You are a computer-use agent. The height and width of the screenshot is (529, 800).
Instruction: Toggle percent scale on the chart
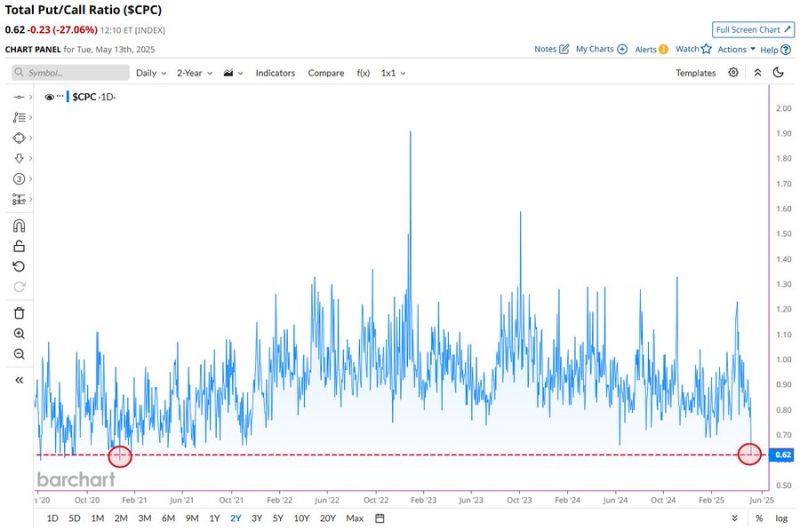[759, 518]
